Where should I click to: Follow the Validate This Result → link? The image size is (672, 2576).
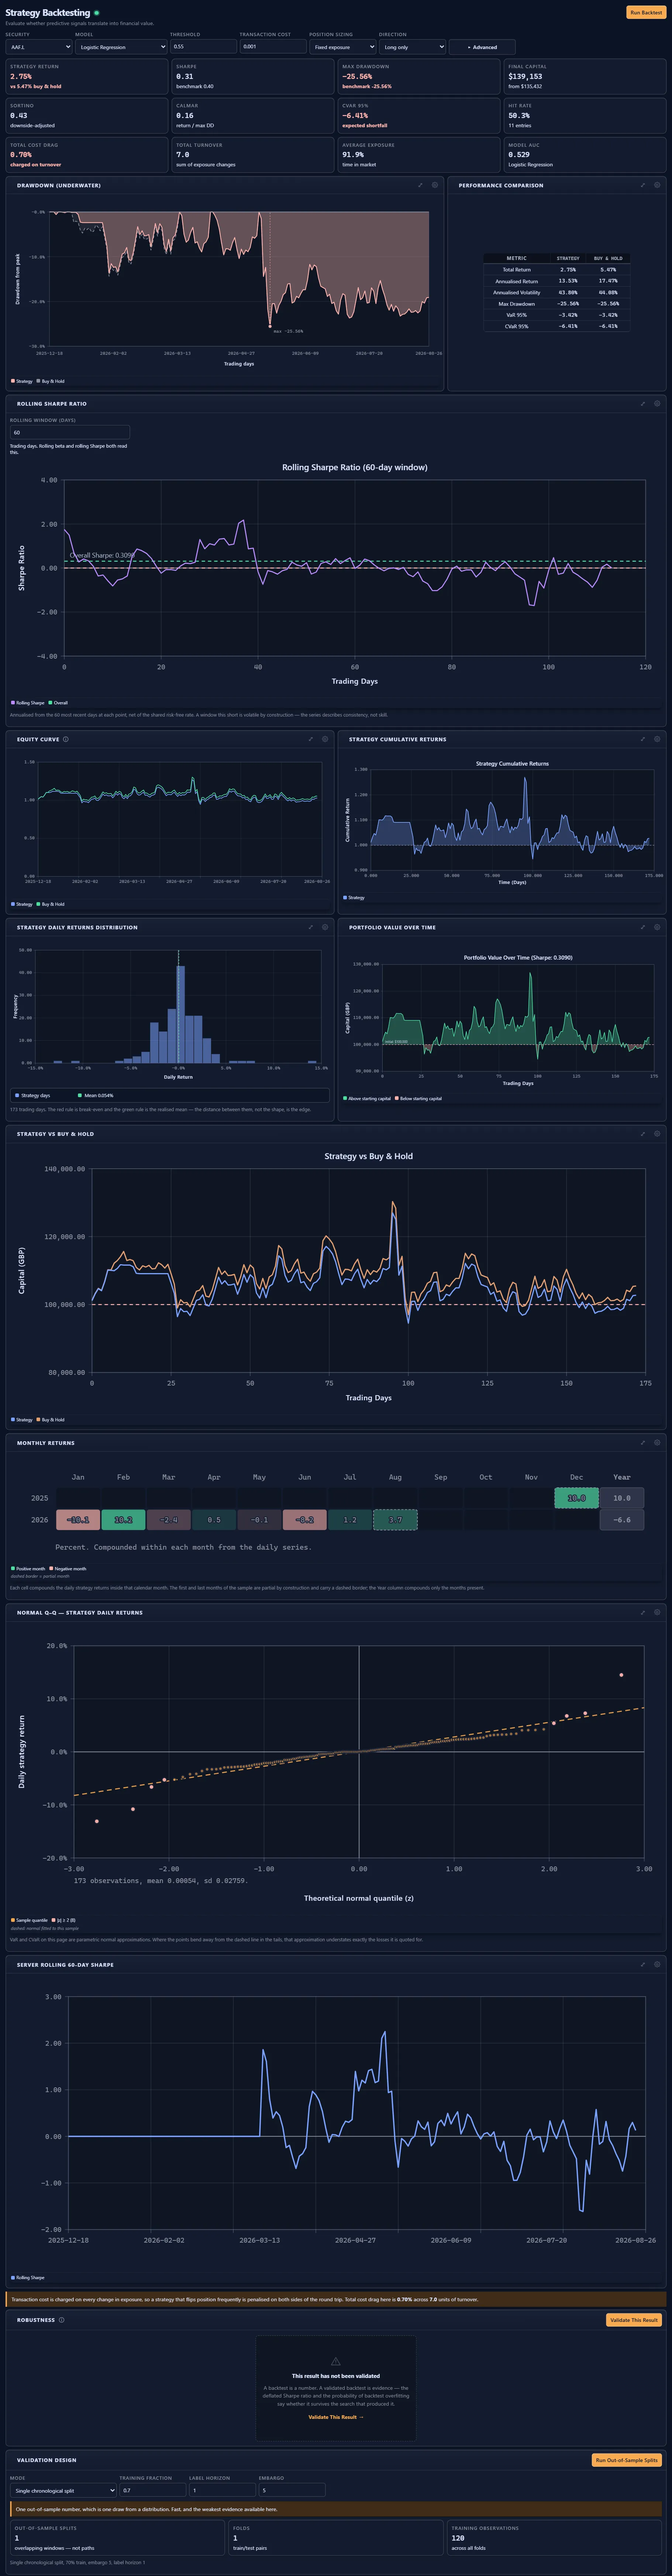point(336,2417)
